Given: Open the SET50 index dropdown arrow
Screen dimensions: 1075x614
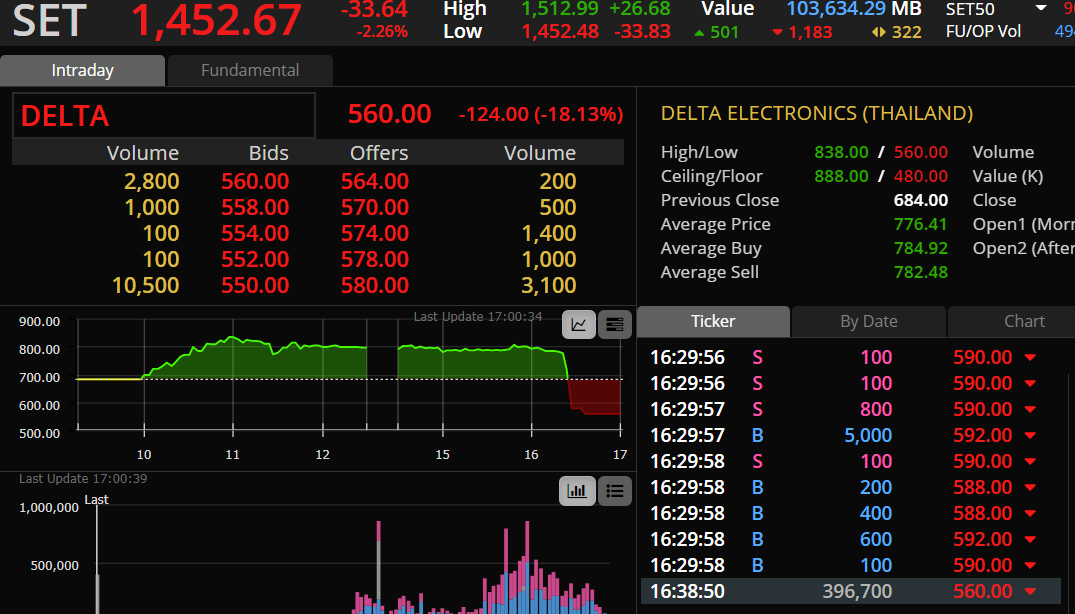Looking at the screenshot, I should [1041, 8].
